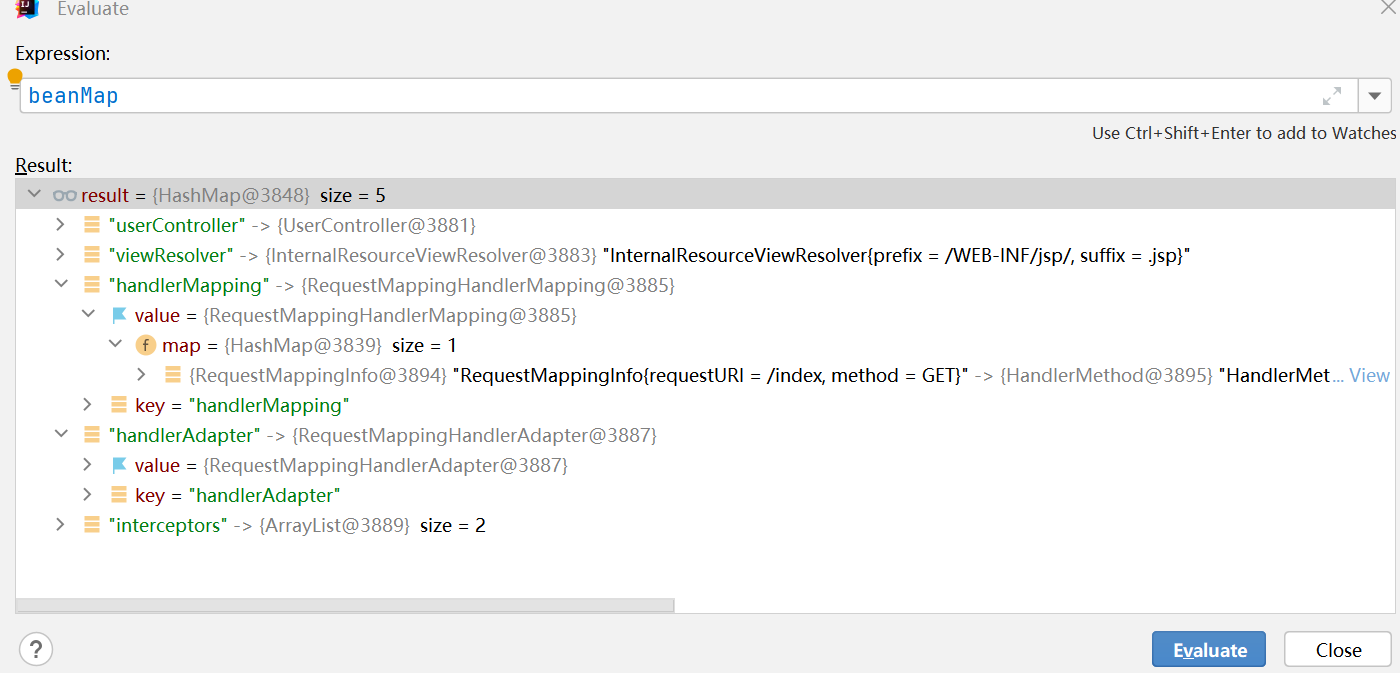Collapse the "handlerMapping" entry

tap(60, 285)
